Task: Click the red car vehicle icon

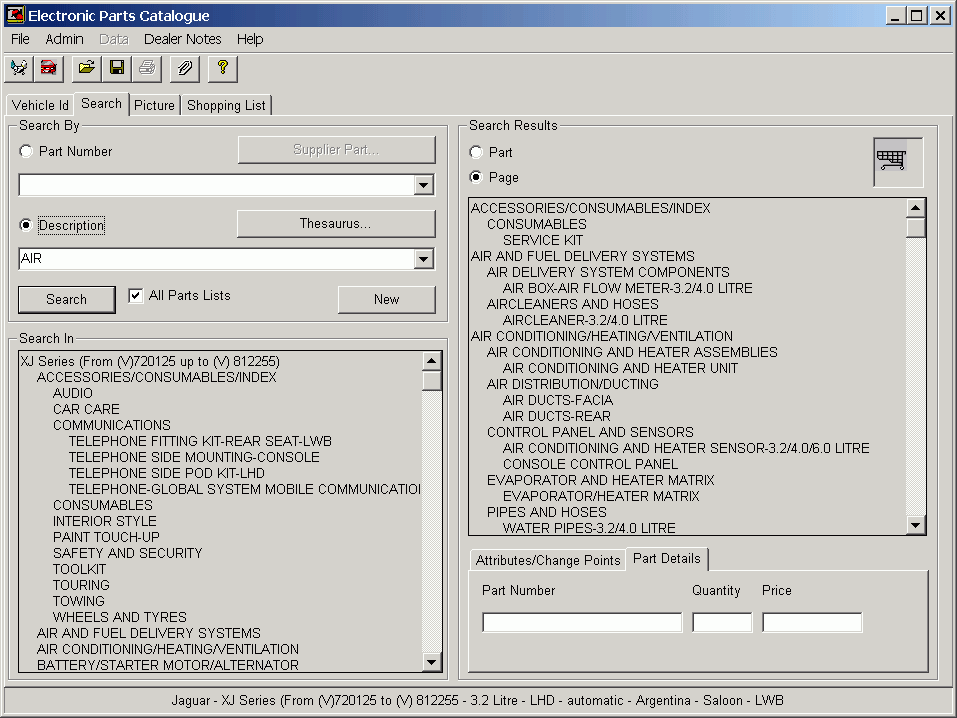Action: (x=48, y=68)
